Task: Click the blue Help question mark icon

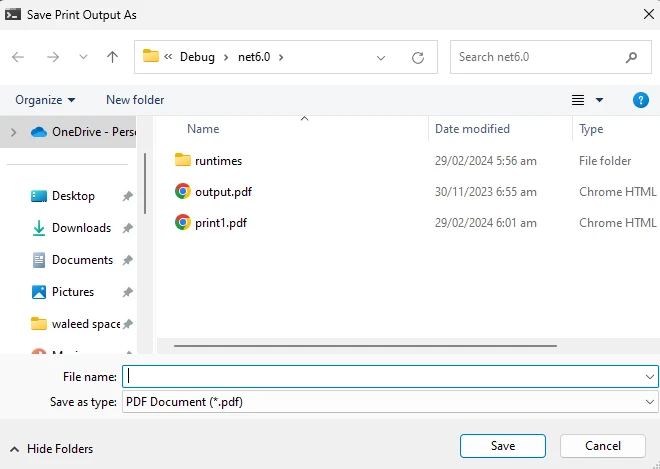Action: [x=641, y=100]
